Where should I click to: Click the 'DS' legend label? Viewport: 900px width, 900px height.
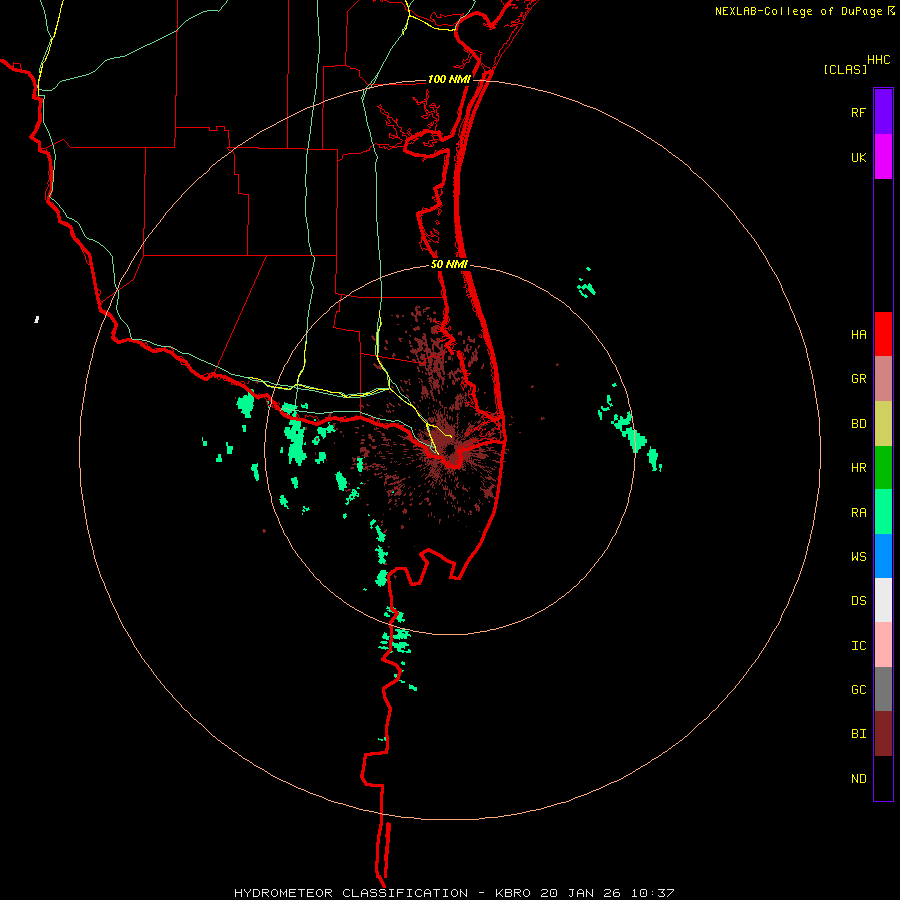pyautogui.click(x=858, y=601)
